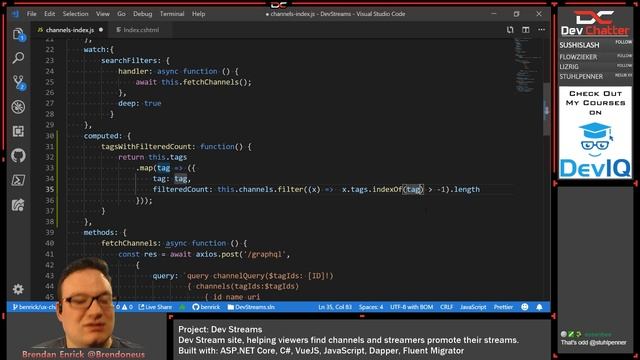This screenshot has width=640, height=360.
Task: Open the View menu
Action: point(102,13)
